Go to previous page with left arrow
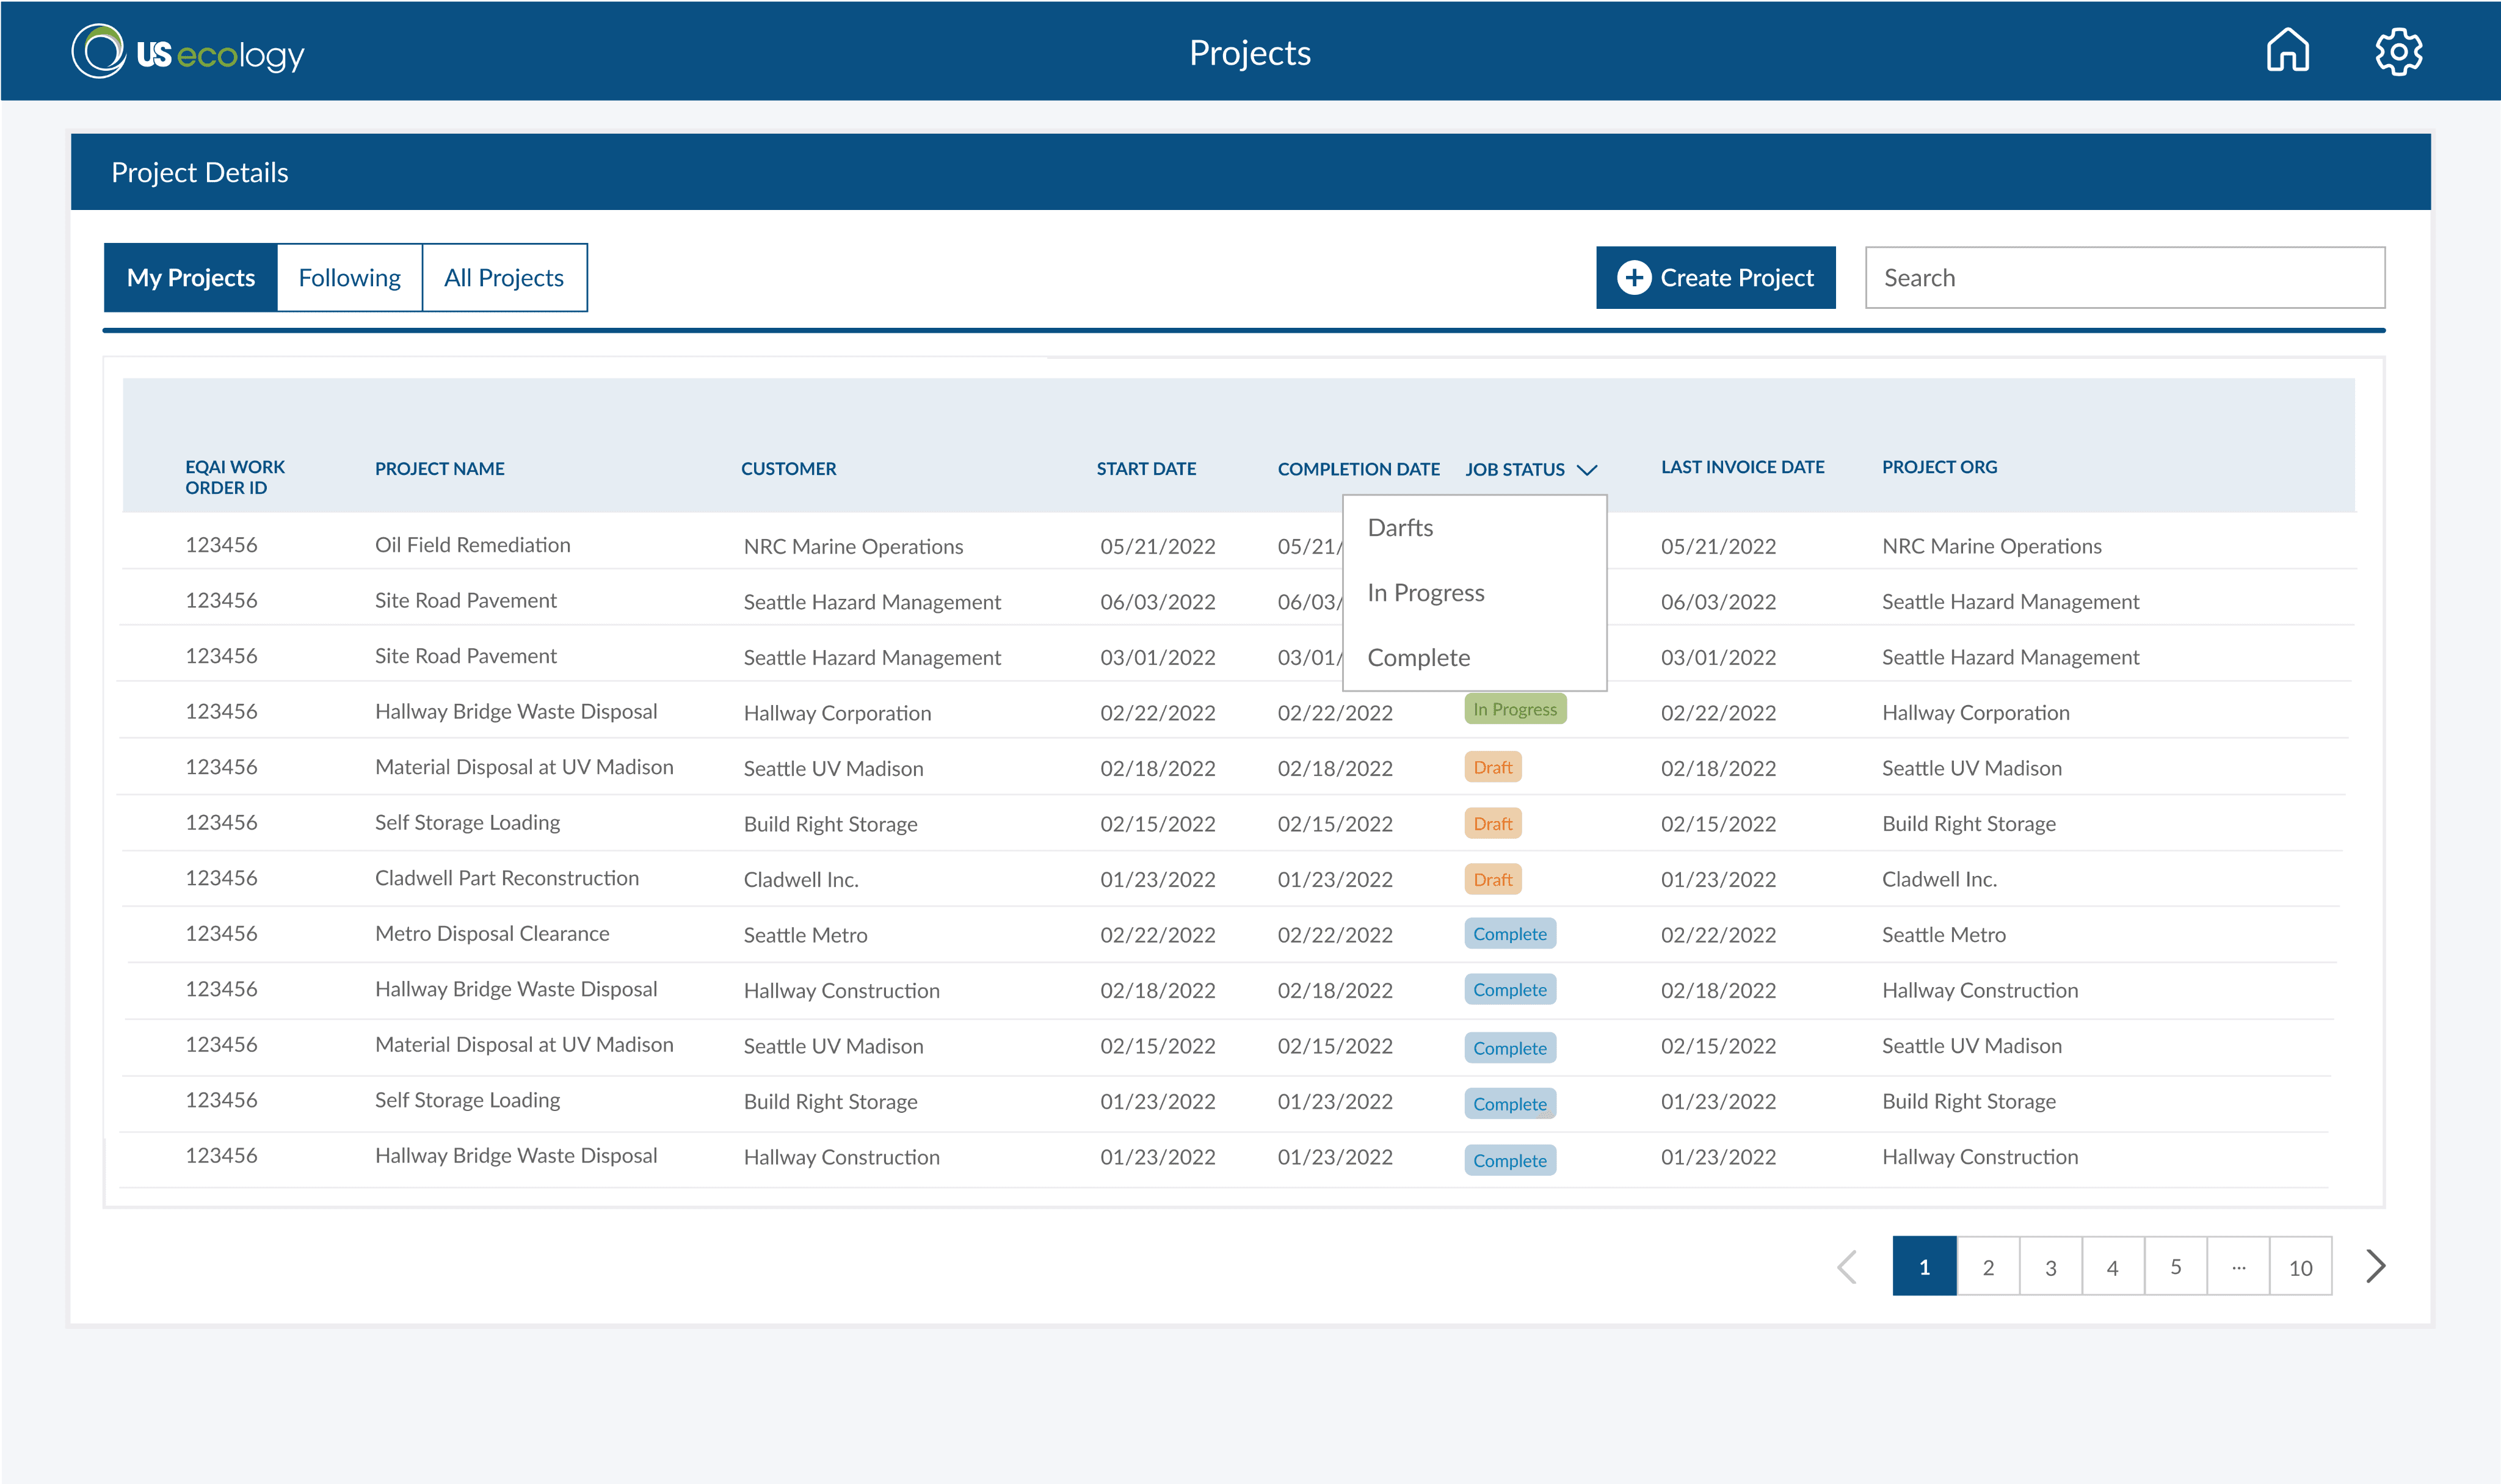 click(1848, 1266)
